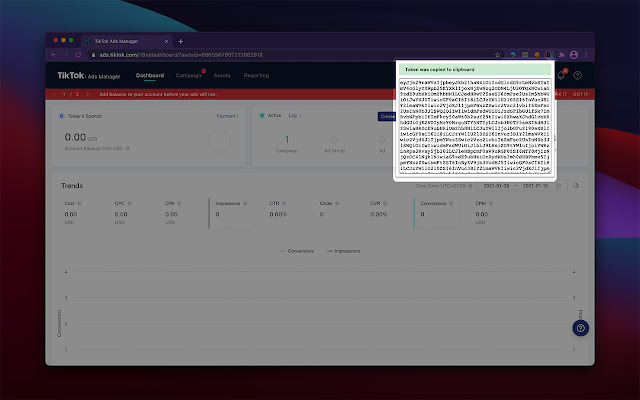Click the TikTok Ads Manager logo

[89, 76]
